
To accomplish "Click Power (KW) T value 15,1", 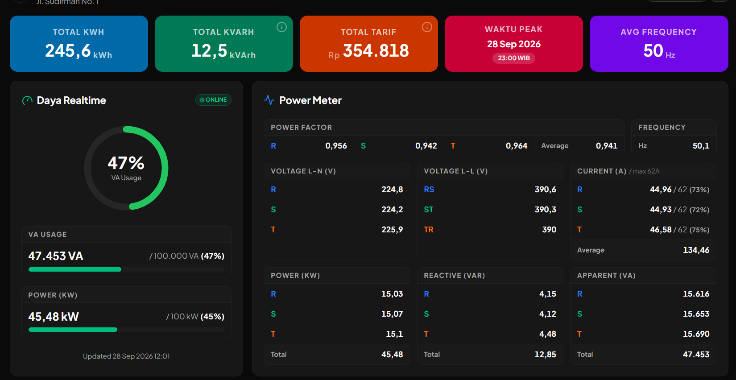I will [x=395, y=334].
